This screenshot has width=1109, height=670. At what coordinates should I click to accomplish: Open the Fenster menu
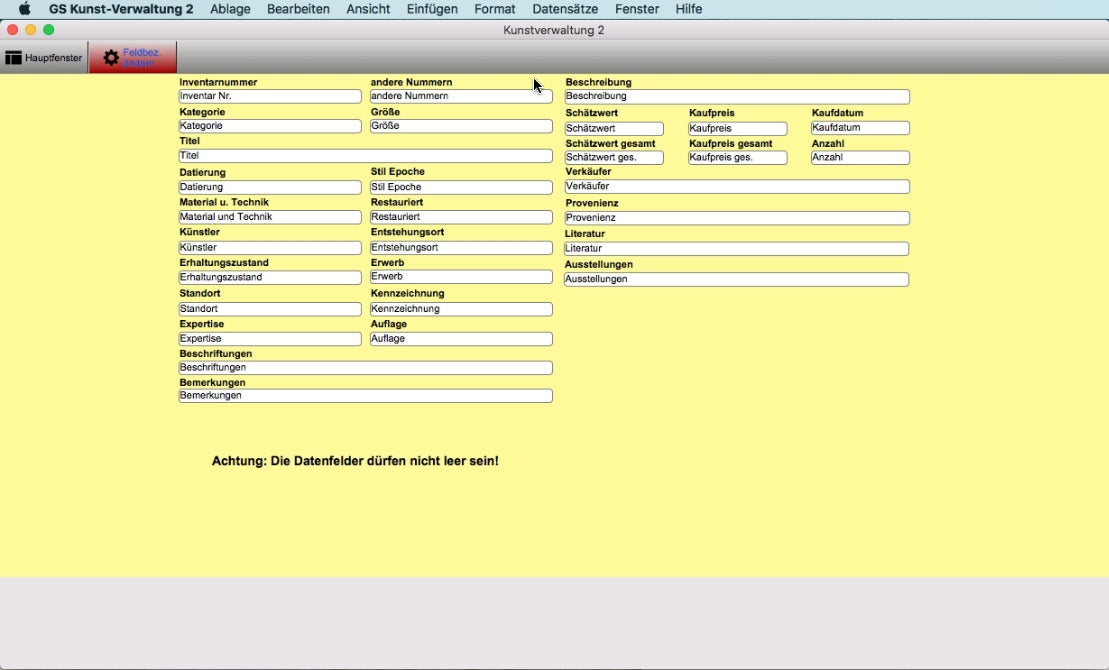pyautogui.click(x=637, y=9)
